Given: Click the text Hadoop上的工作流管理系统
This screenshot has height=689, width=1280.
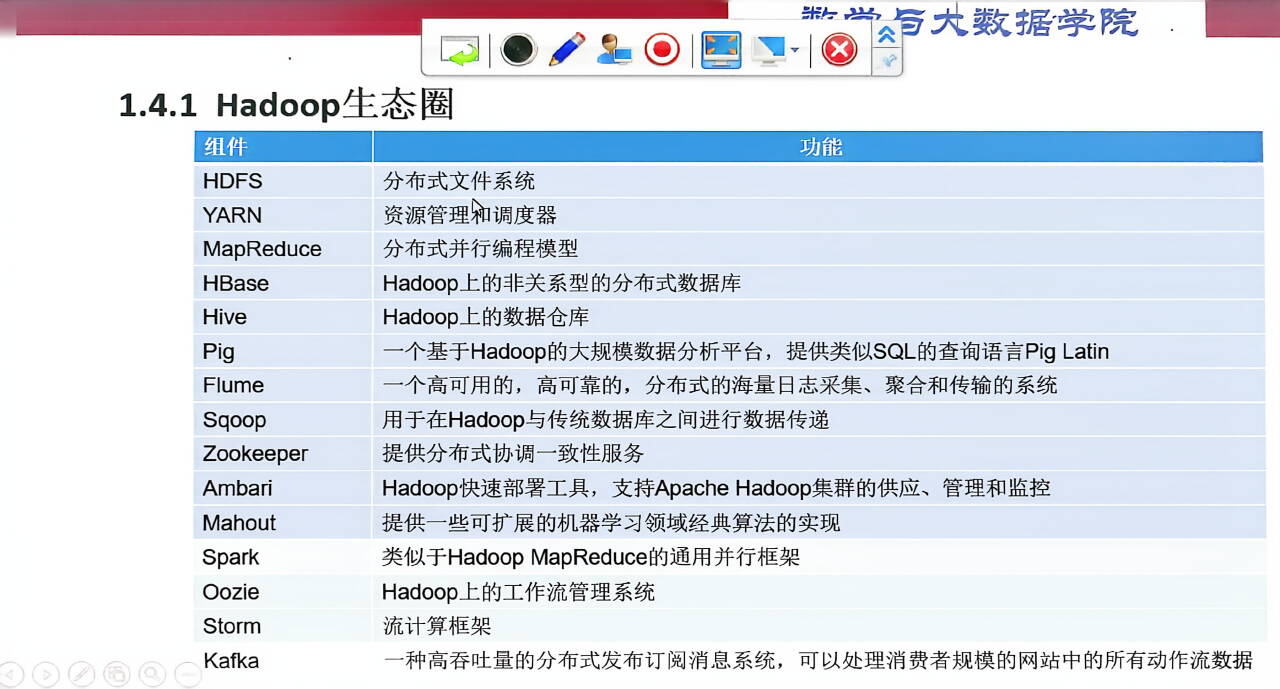Looking at the screenshot, I should click(x=519, y=592).
